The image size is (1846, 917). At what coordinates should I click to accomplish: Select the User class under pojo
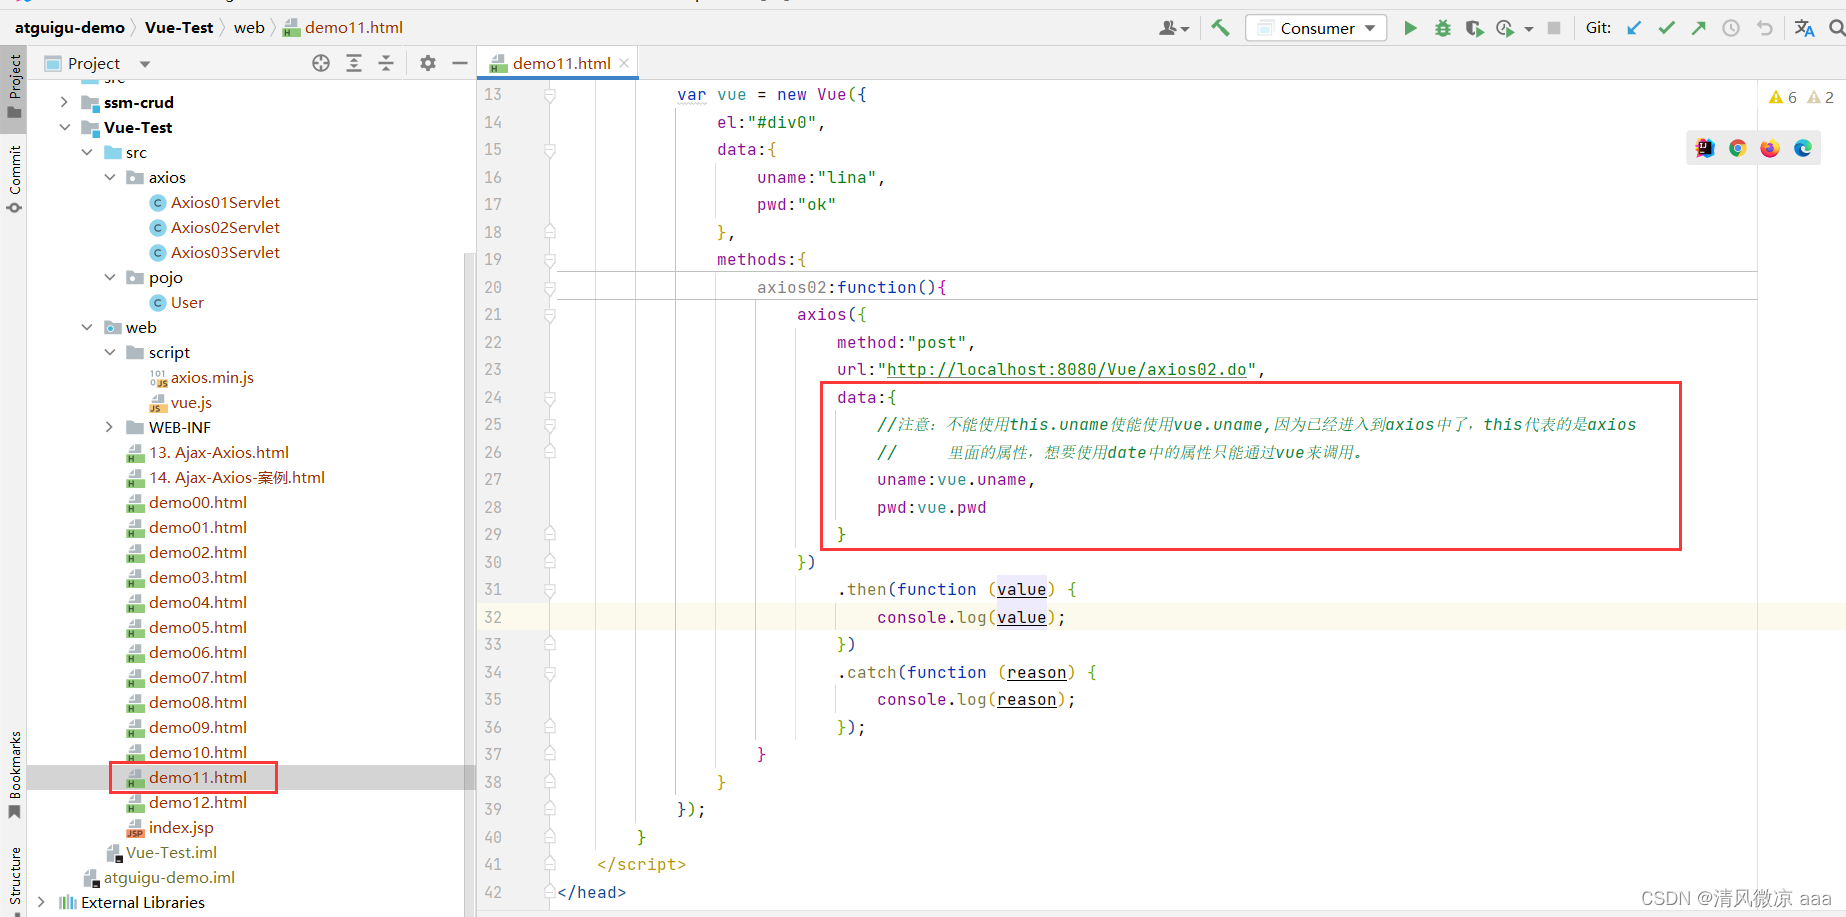tap(187, 302)
